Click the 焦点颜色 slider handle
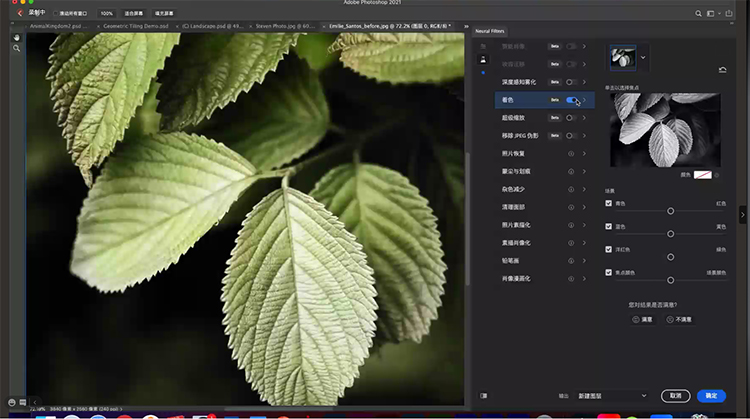Screen dimensions: 750x419 671,280
